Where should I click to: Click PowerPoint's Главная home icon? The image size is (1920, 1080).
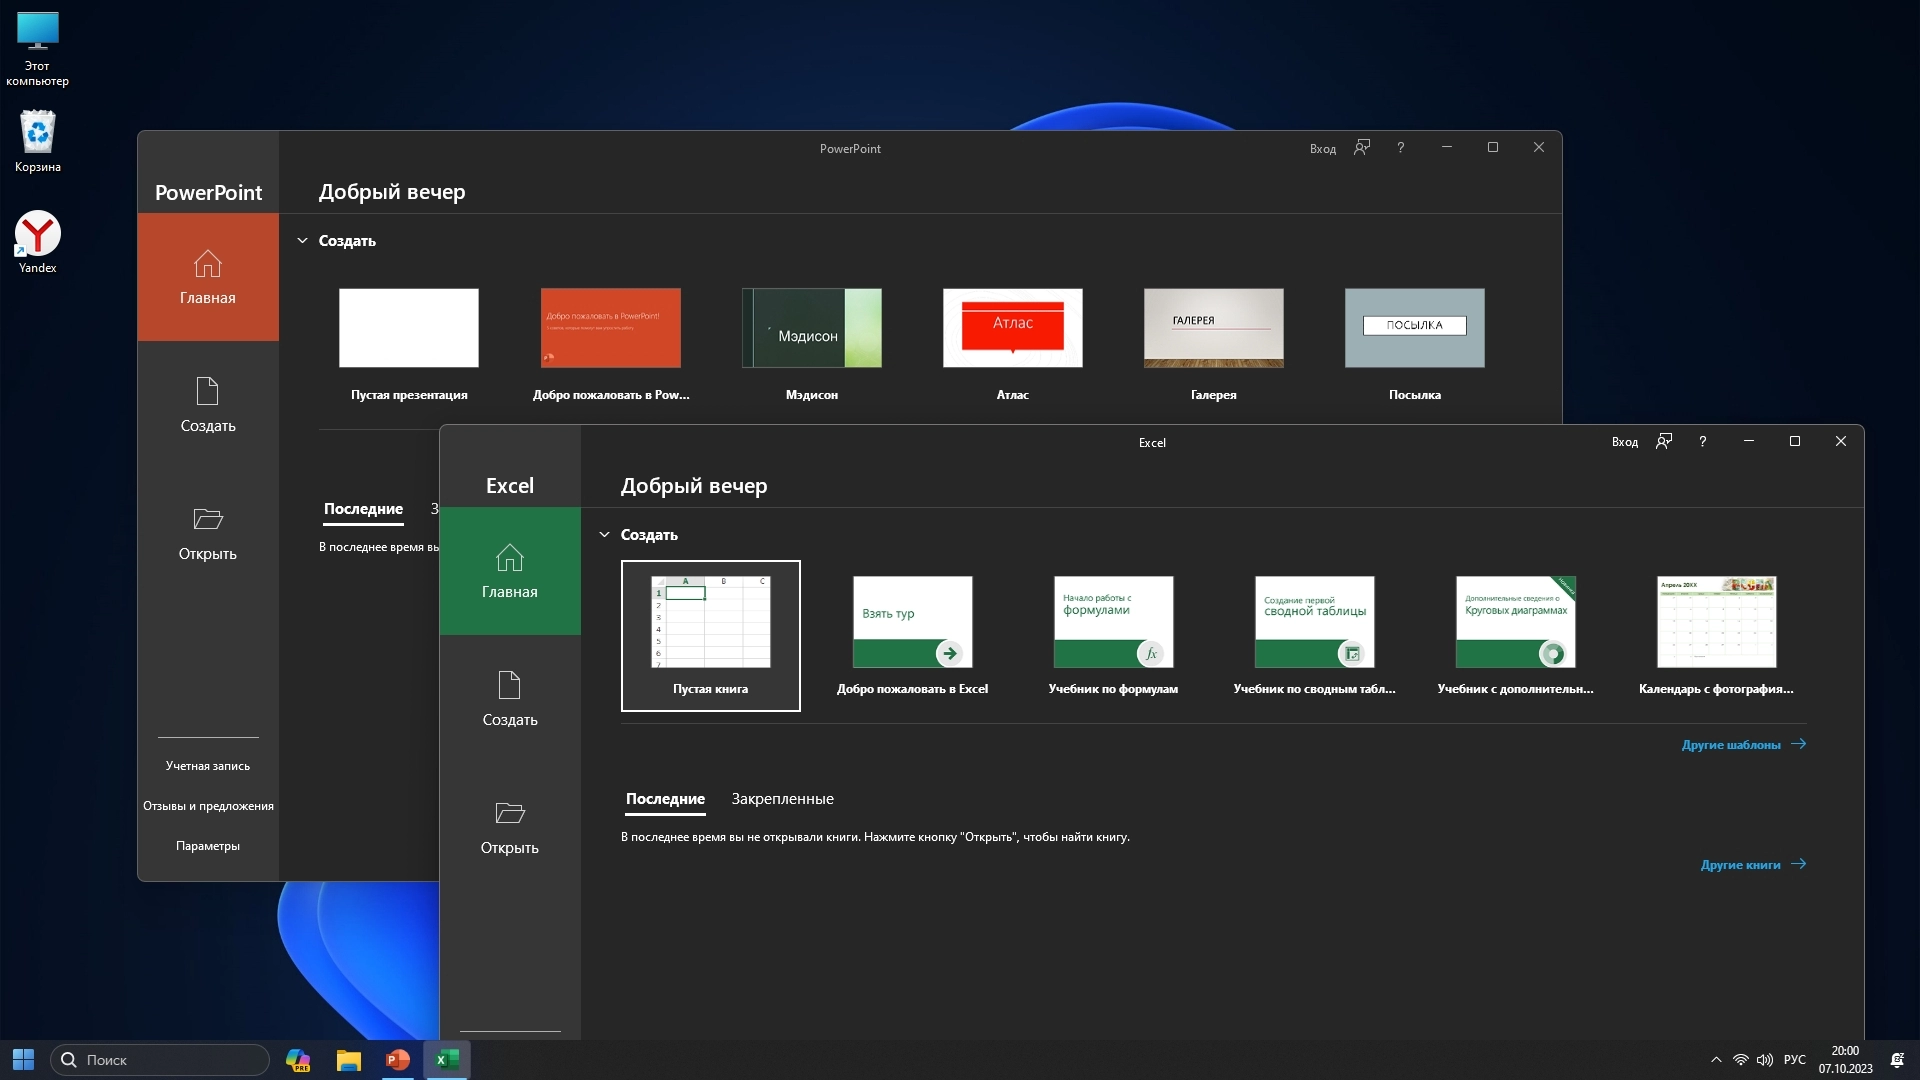tap(207, 263)
